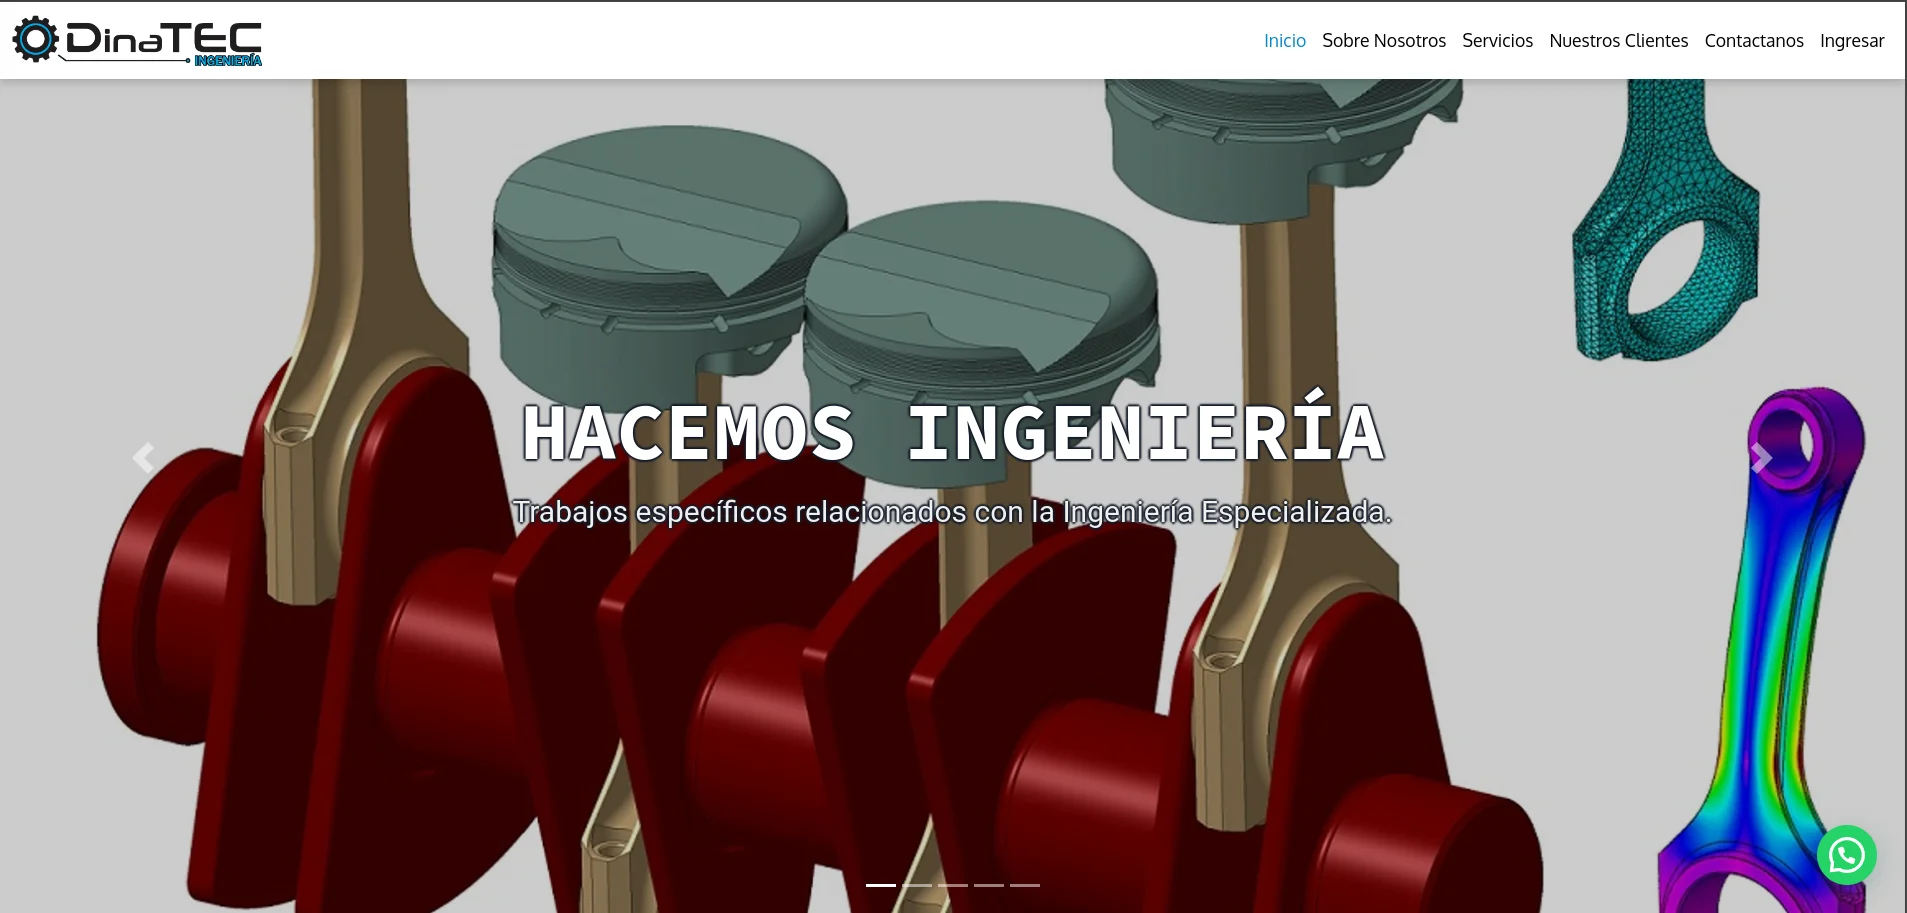The width and height of the screenshot is (1907, 913).
Task: Select the fourth carousel indicator
Action: [x=989, y=885]
